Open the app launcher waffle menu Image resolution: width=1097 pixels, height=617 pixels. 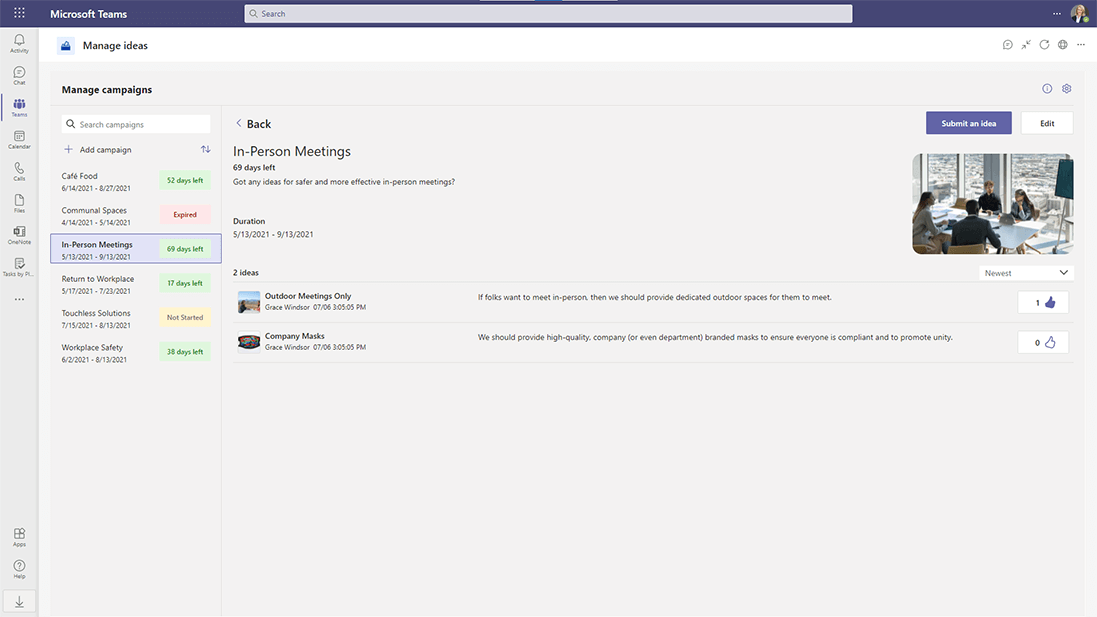point(19,13)
